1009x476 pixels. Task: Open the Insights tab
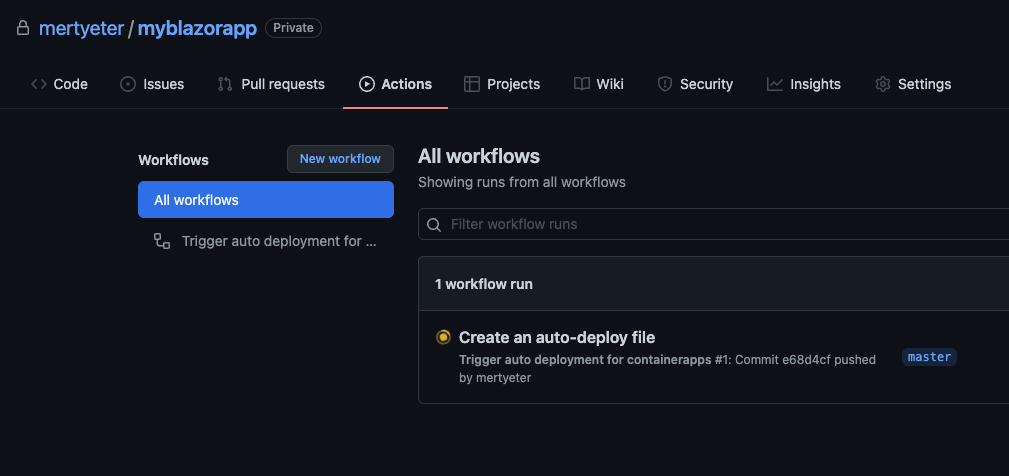[804, 84]
